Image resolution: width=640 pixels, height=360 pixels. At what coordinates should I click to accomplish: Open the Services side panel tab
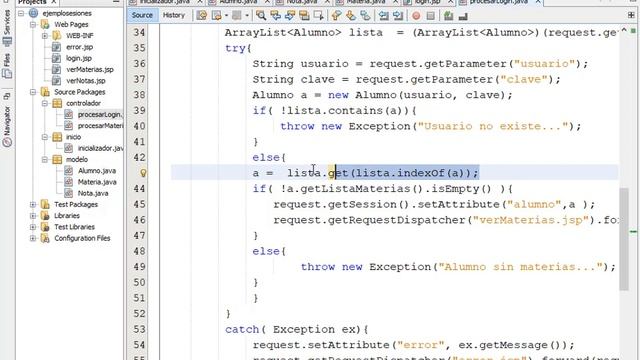click(x=7, y=28)
